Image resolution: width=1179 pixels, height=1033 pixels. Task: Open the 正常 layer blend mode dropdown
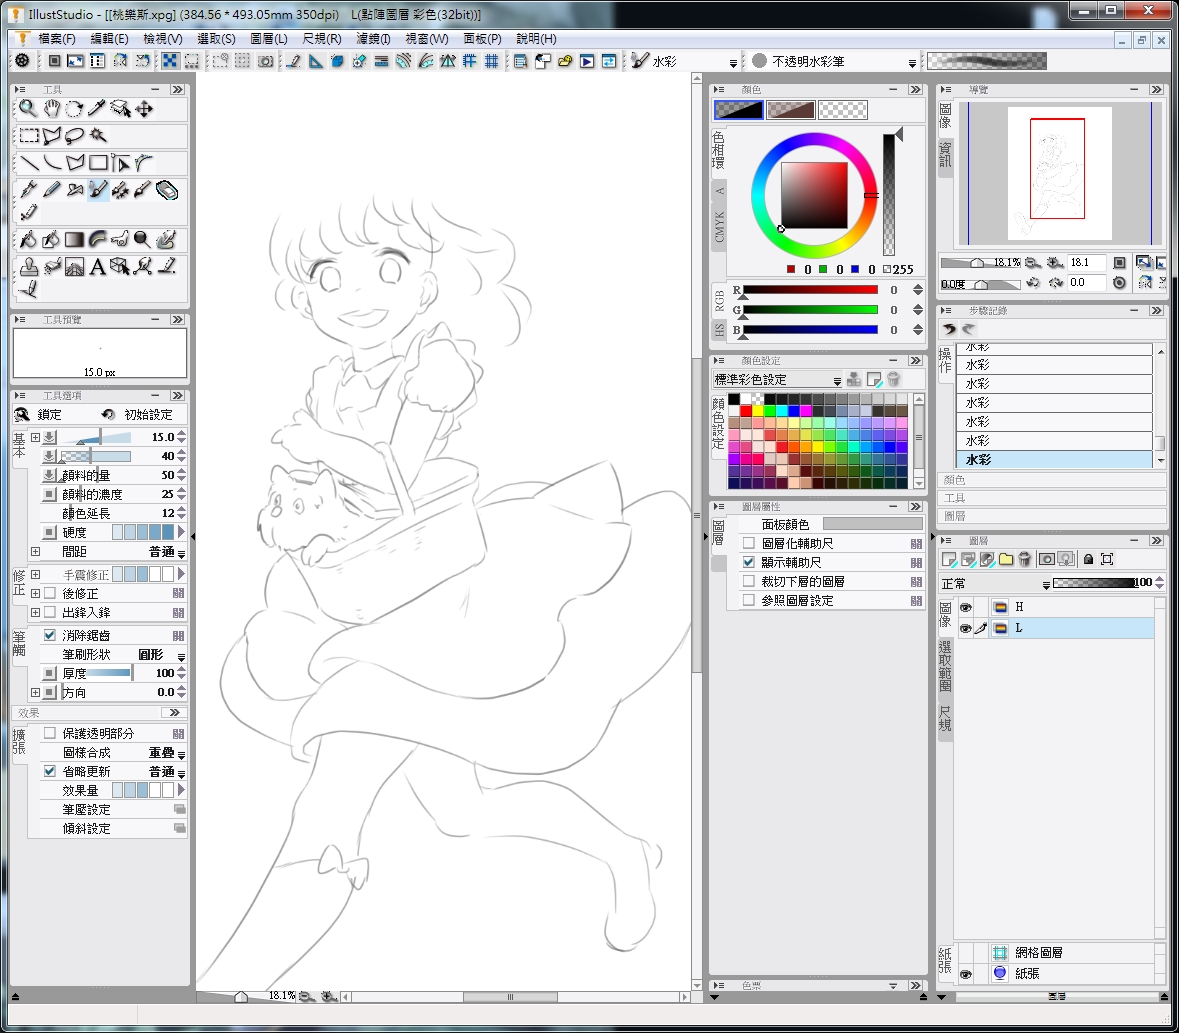(x=1046, y=584)
